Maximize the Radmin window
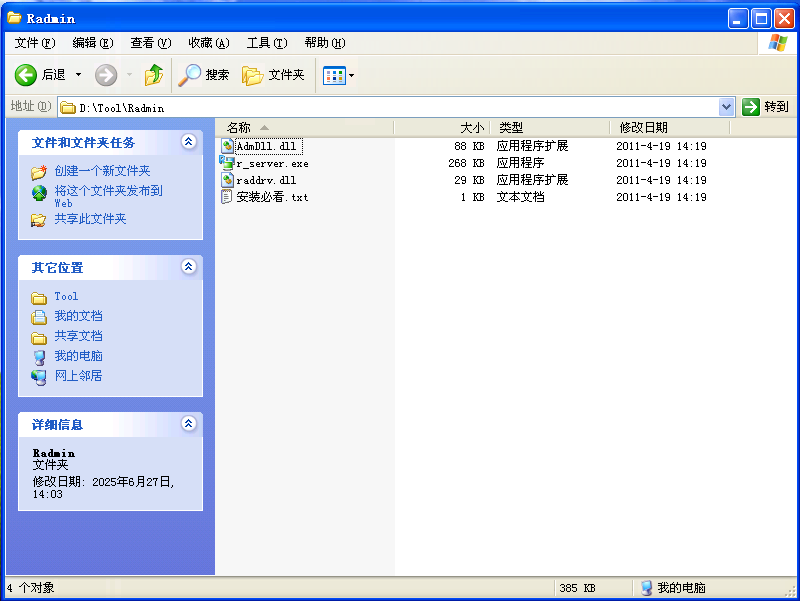 click(762, 19)
